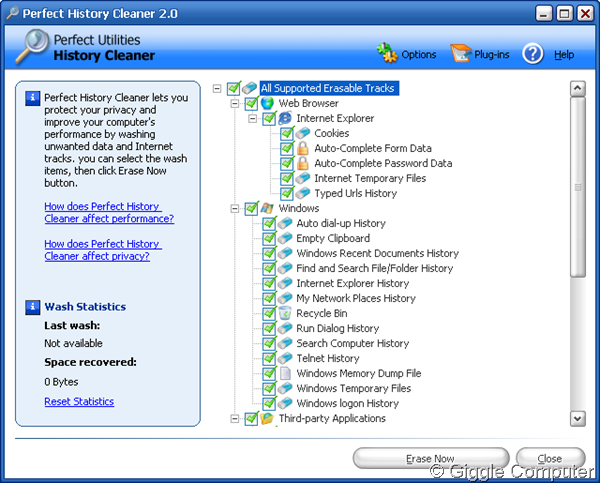Image resolution: width=600 pixels, height=483 pixels.
Task: Click the eraser icon beside Empty Clipboard
Action: point(285,238)
